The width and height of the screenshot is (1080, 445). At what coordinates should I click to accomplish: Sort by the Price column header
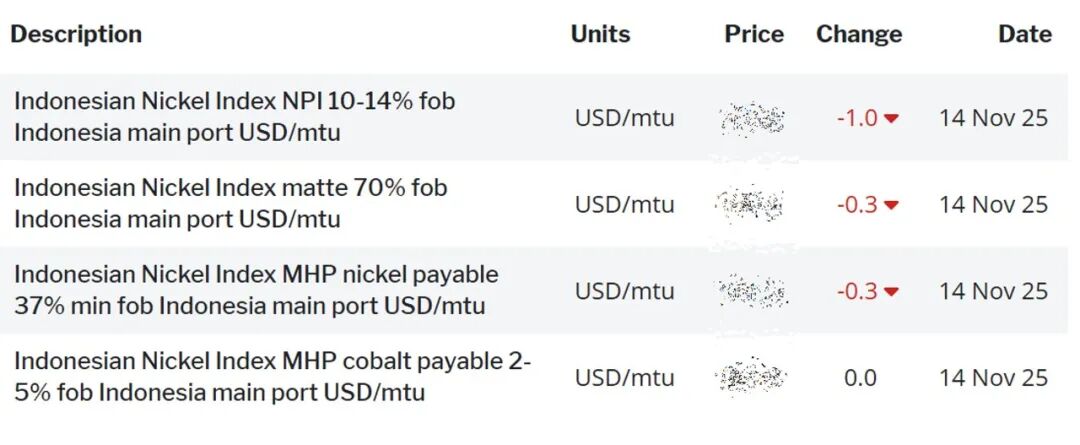(x=754, y=34)
